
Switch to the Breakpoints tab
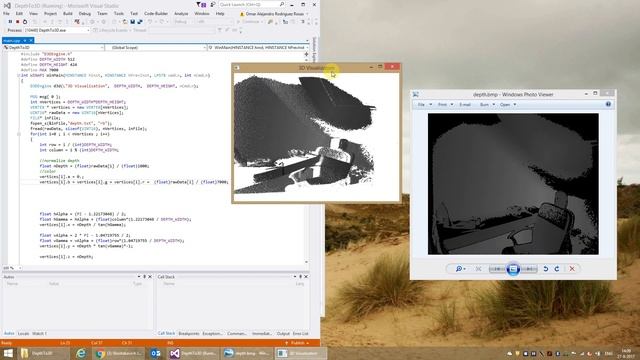point(189,333)
